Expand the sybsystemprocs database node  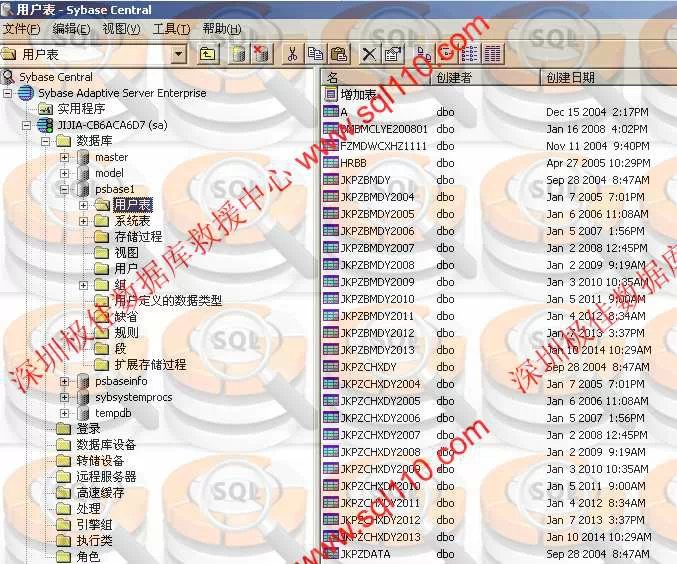(x=64, y=397)
